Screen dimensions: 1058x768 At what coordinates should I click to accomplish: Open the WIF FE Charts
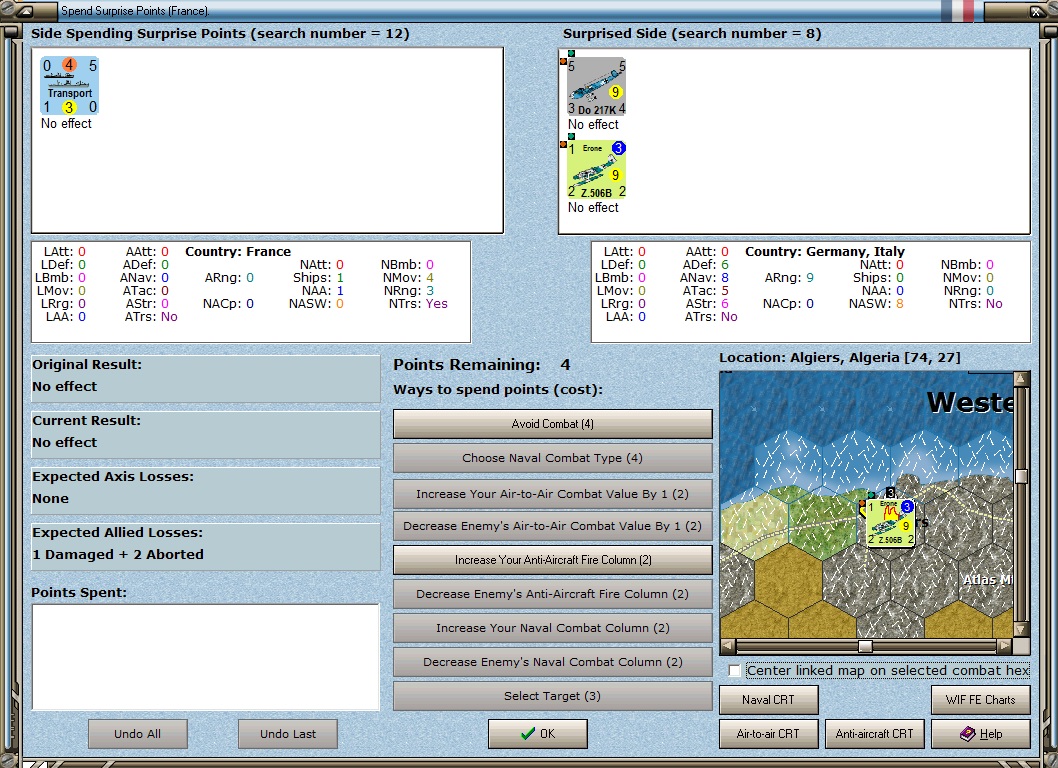(x=980, y=700)
